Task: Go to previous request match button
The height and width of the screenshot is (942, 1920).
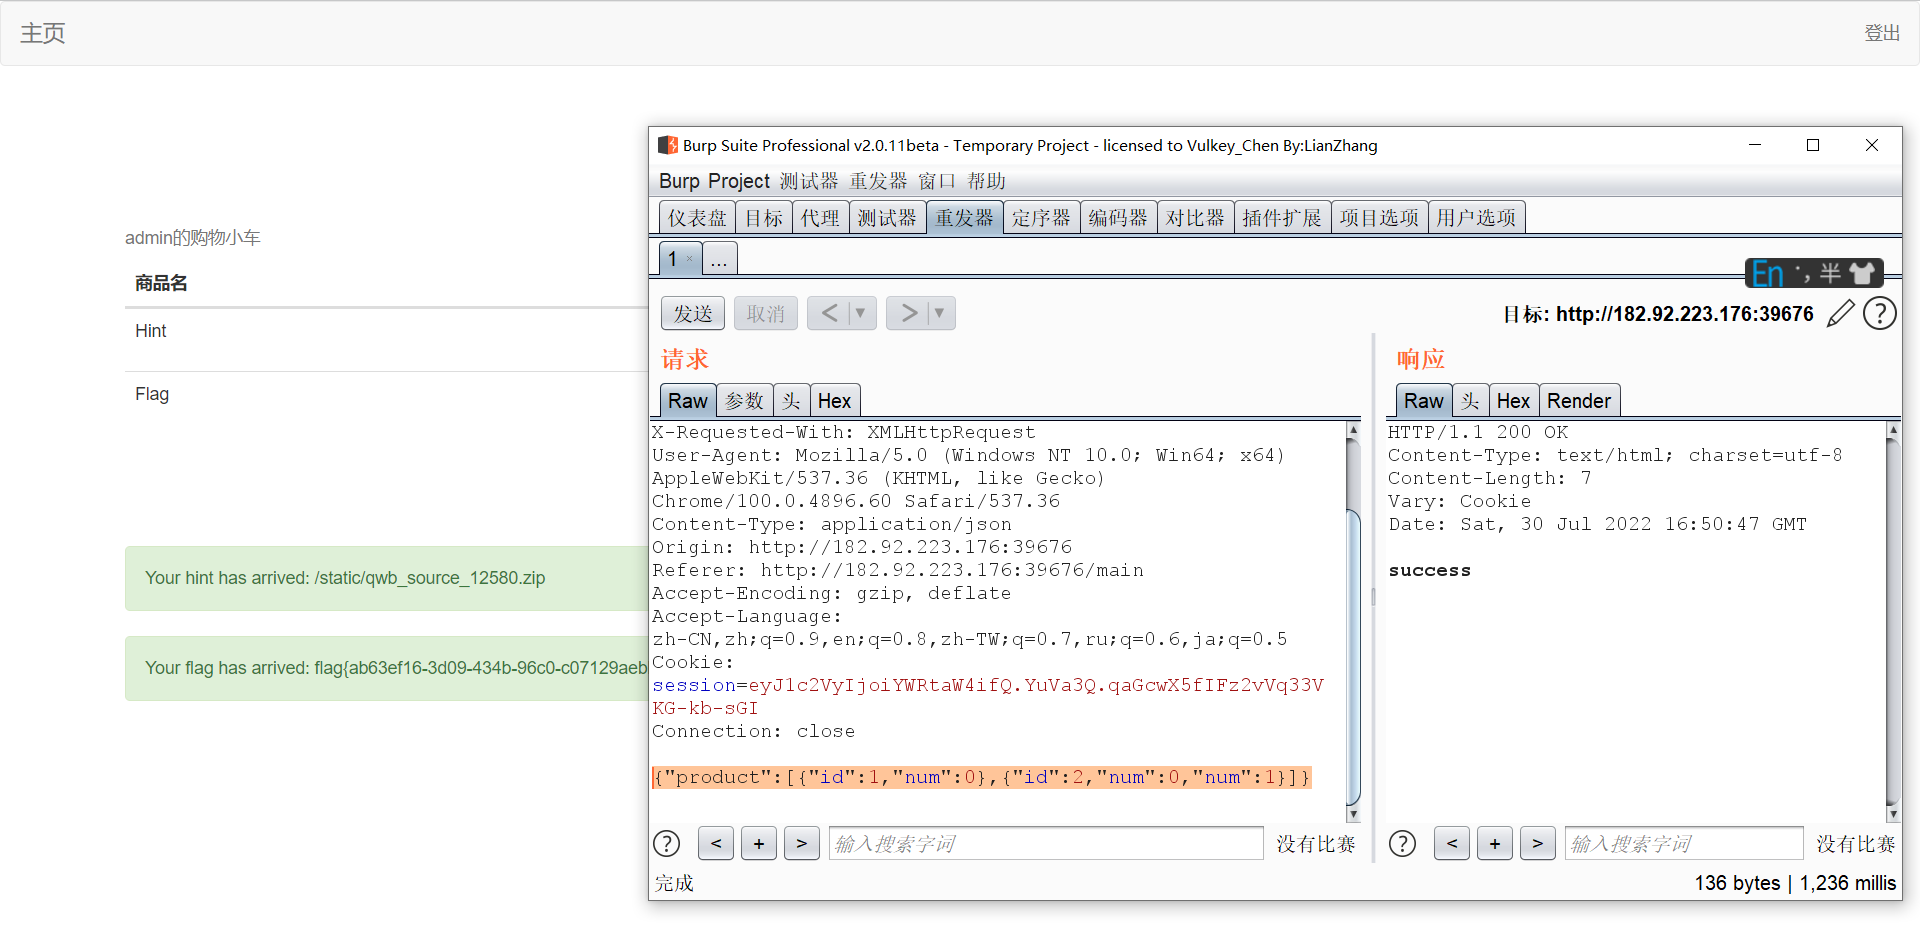Action: [x=716, y=844]
